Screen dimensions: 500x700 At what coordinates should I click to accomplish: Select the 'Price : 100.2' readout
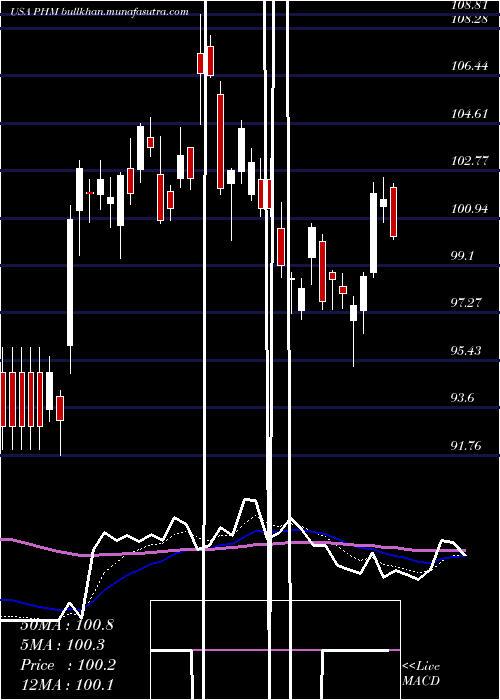point(68,665)
